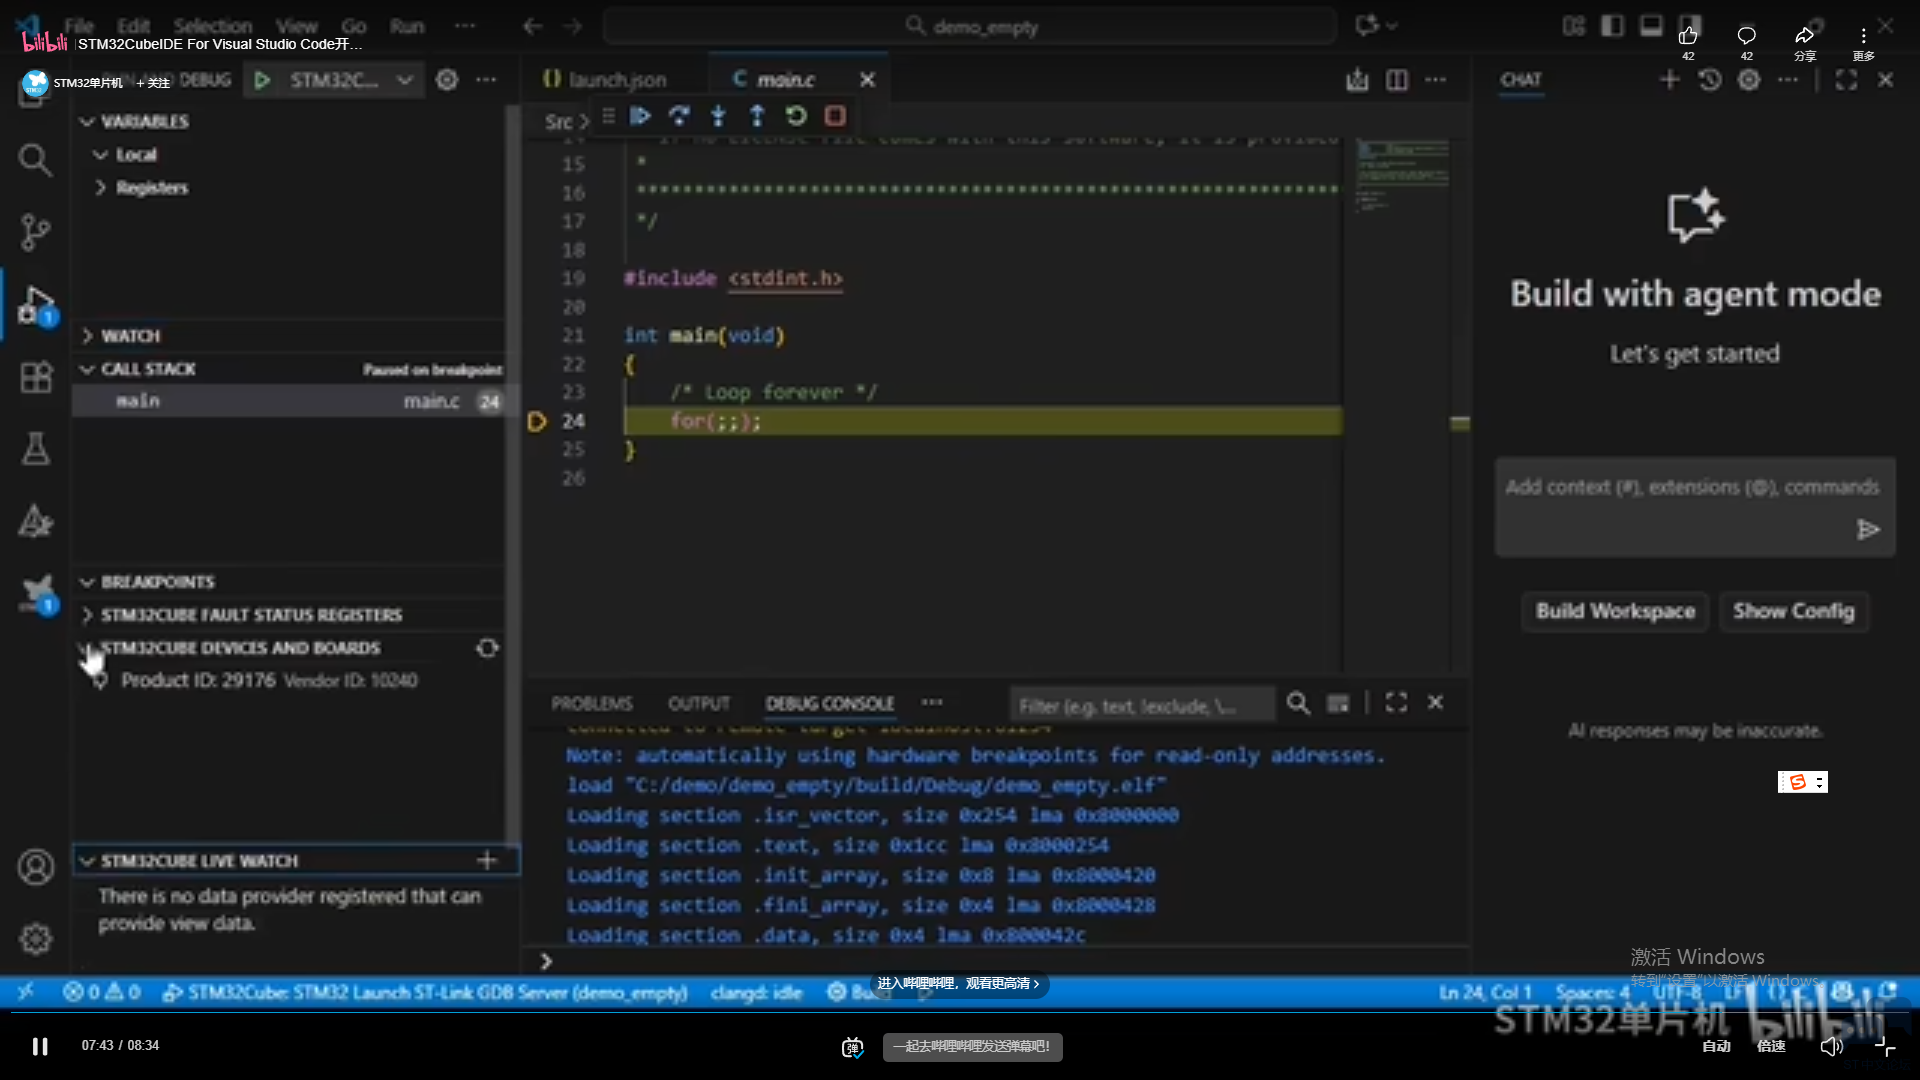Screen dimensions: 1920x1080
Task: Follow the uploader with 关注 button
Action: (154, 83)
